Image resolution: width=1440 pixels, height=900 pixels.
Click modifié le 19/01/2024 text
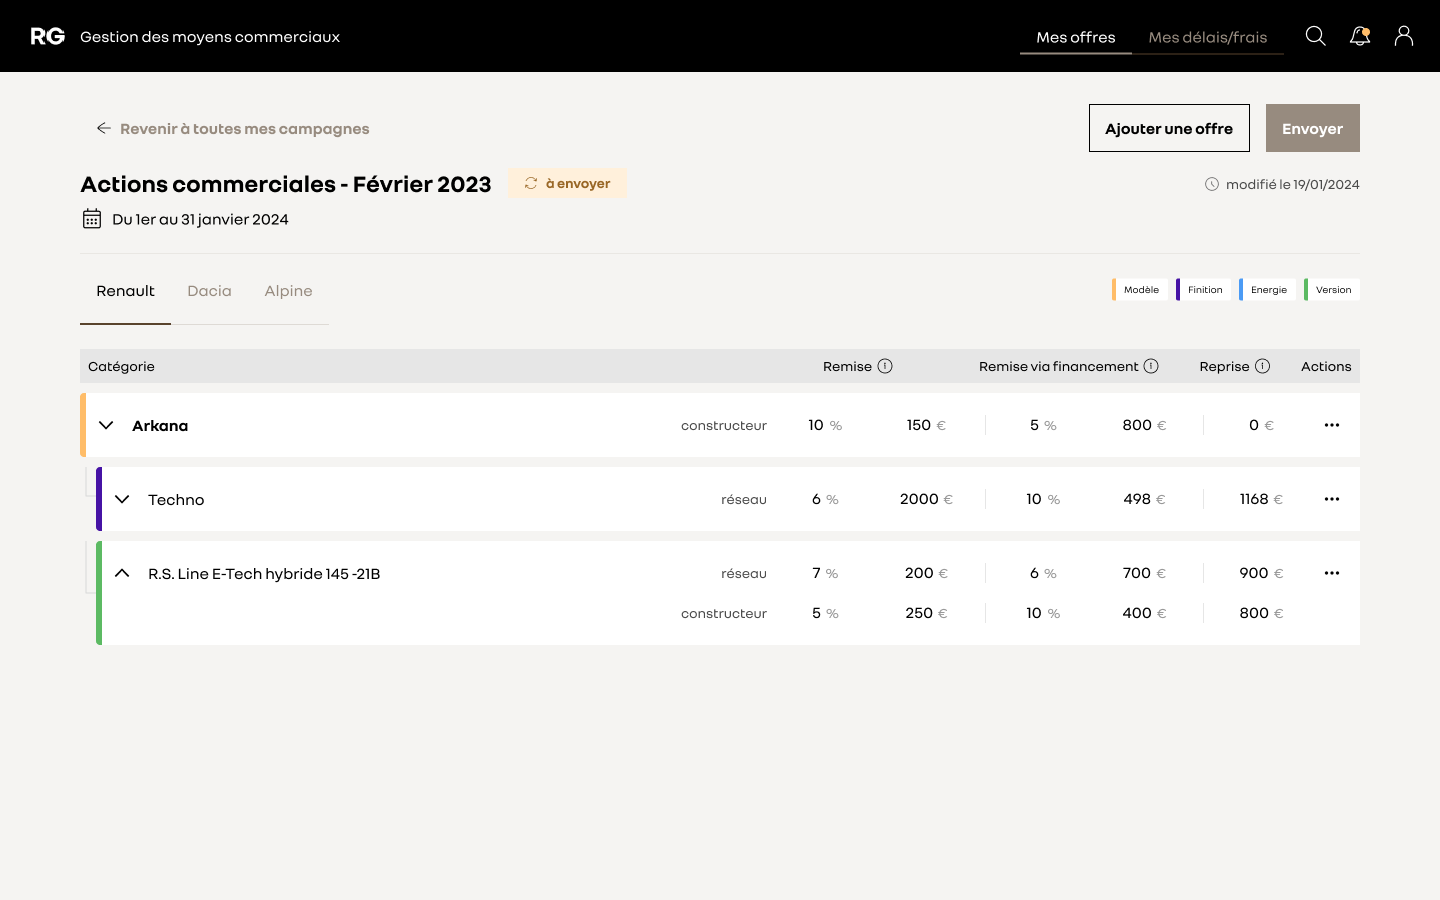1293,184
